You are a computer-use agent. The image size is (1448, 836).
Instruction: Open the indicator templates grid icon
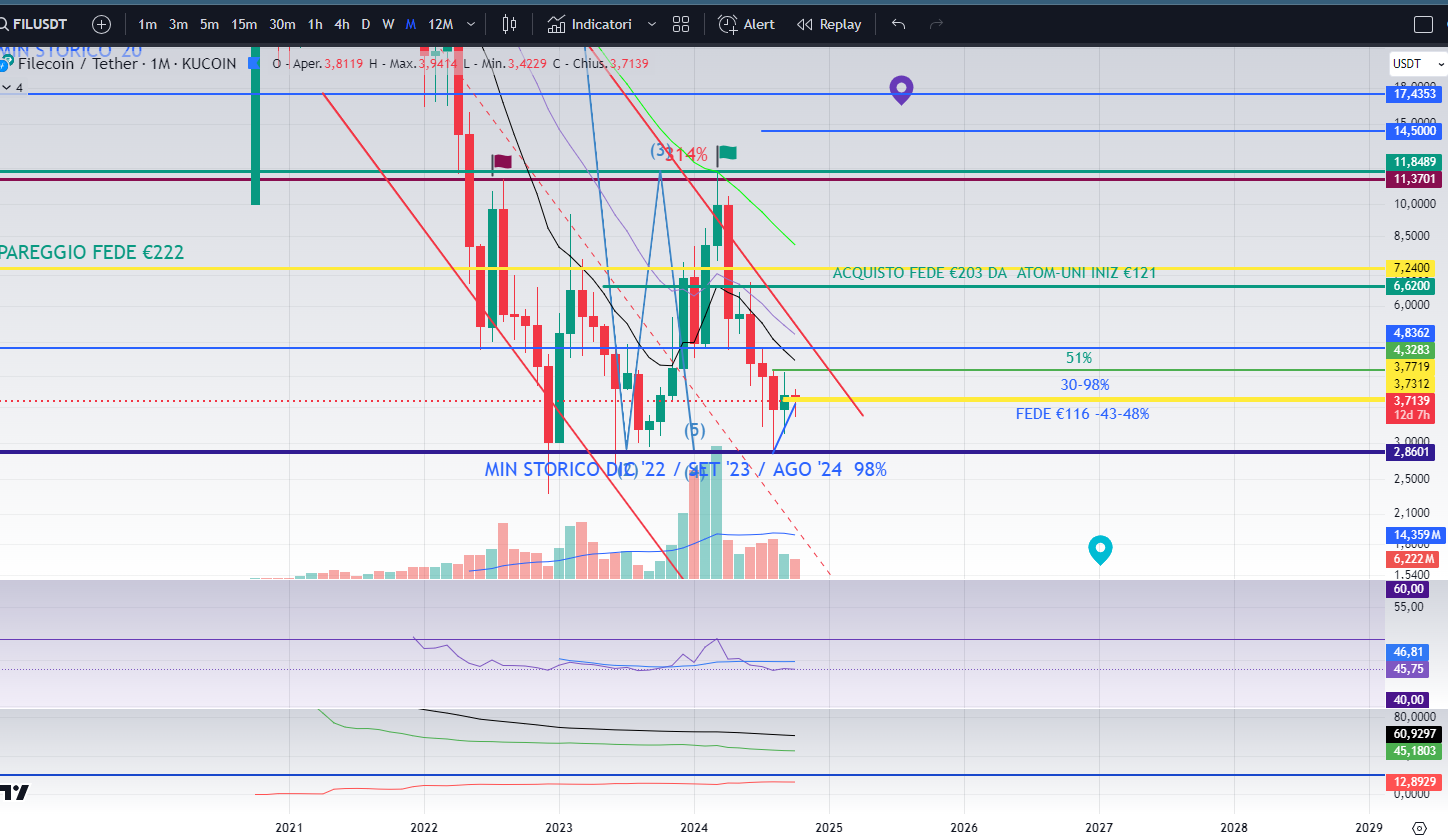681,24
